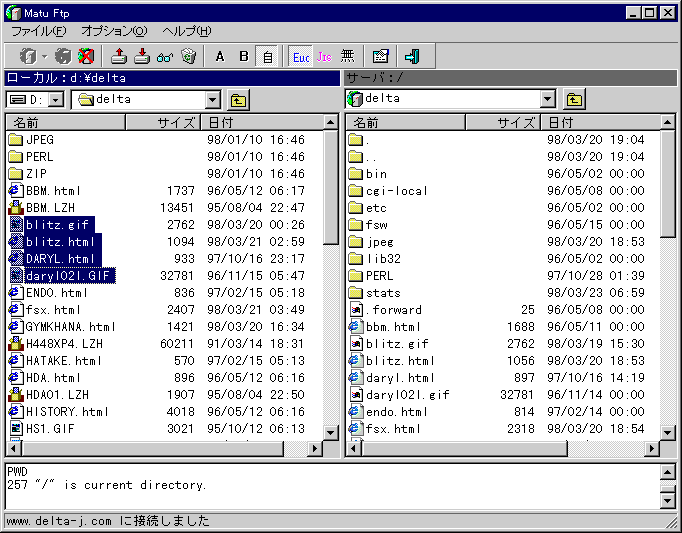Click the download file toolbar icon

tap(142, 56)
